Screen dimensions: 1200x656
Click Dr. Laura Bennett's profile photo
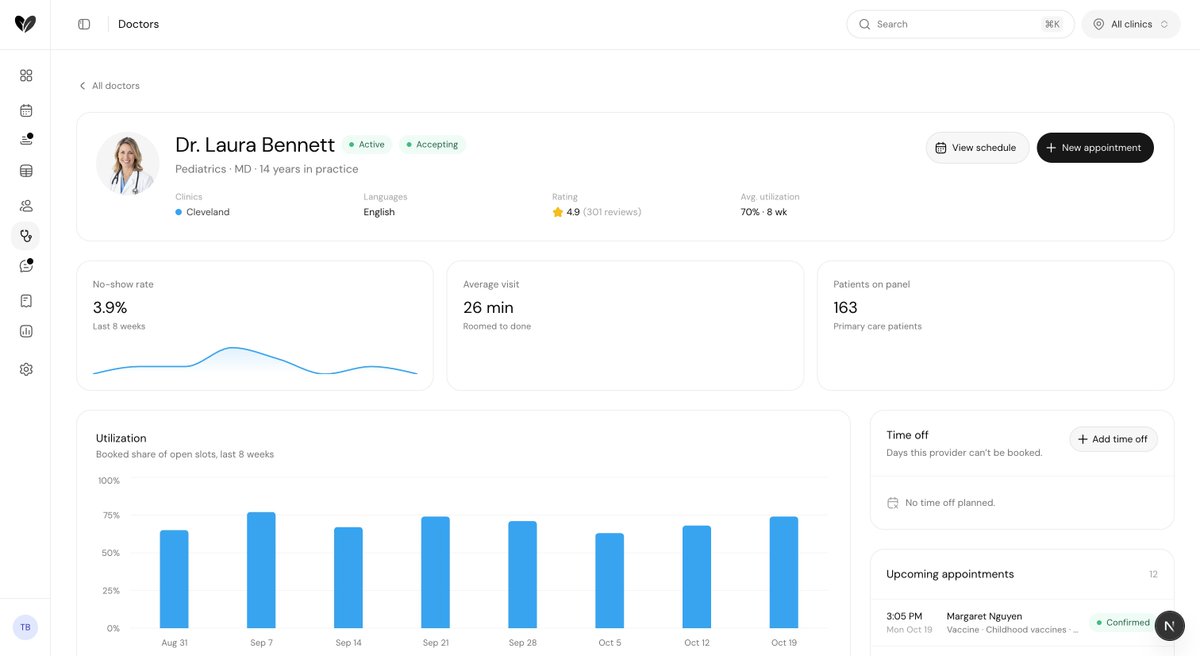coord(128,163)
